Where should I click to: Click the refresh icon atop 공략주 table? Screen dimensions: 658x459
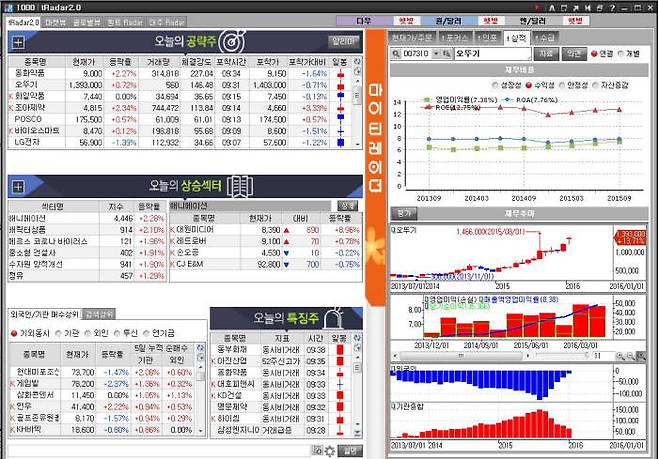point(357,62)
